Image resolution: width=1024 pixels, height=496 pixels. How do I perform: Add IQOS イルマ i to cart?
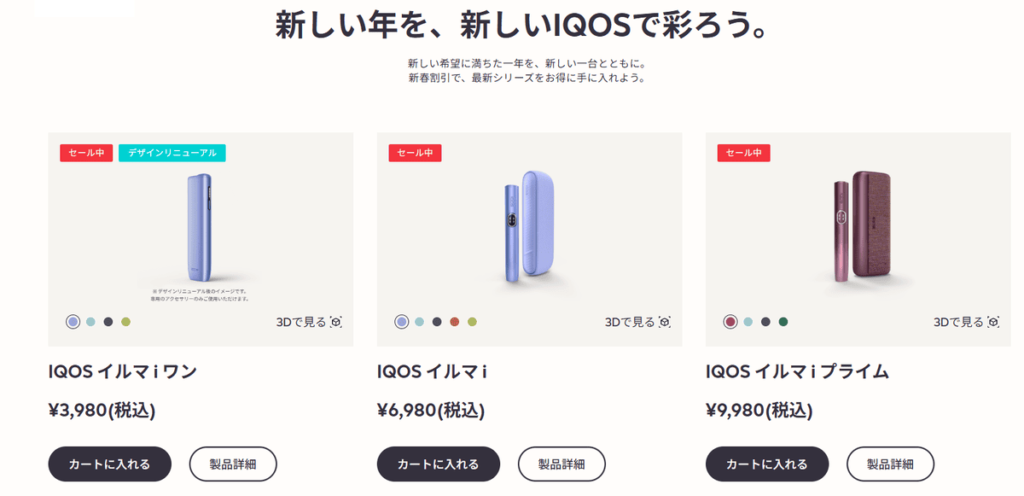438,464
